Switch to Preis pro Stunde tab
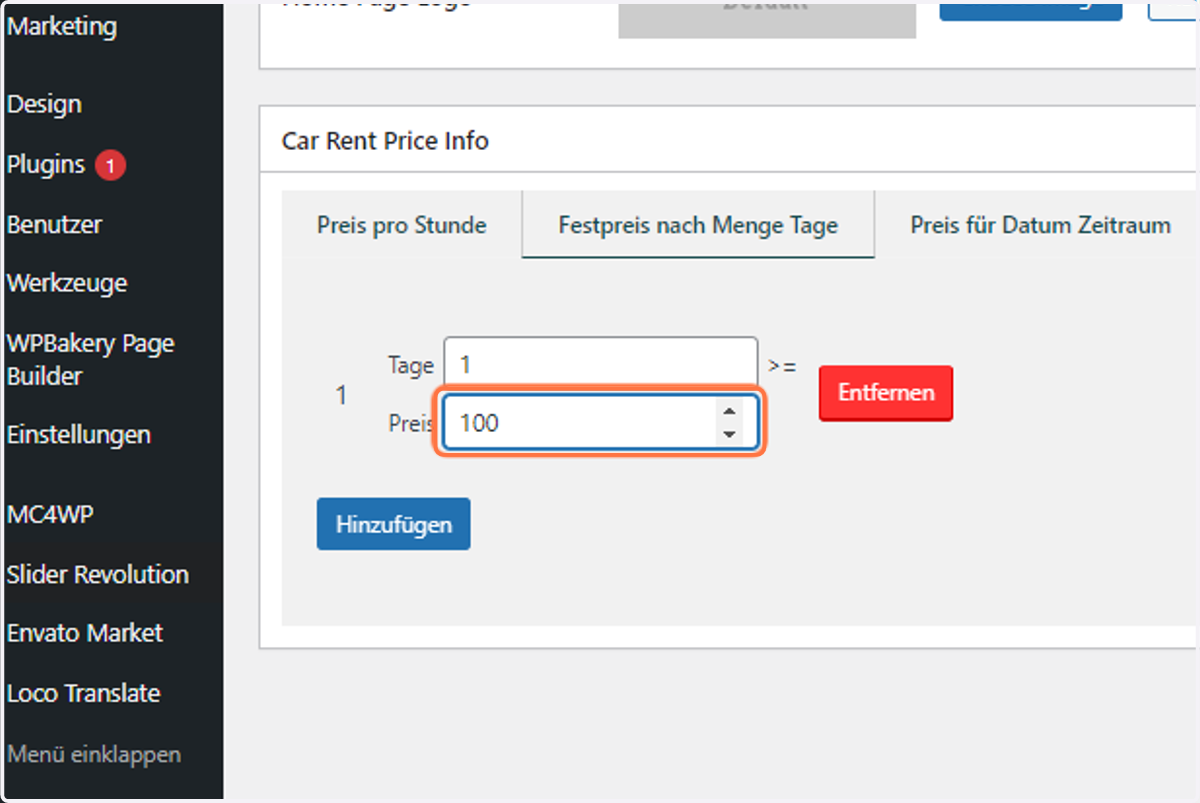1200x803 pixels. click(402, 225)
